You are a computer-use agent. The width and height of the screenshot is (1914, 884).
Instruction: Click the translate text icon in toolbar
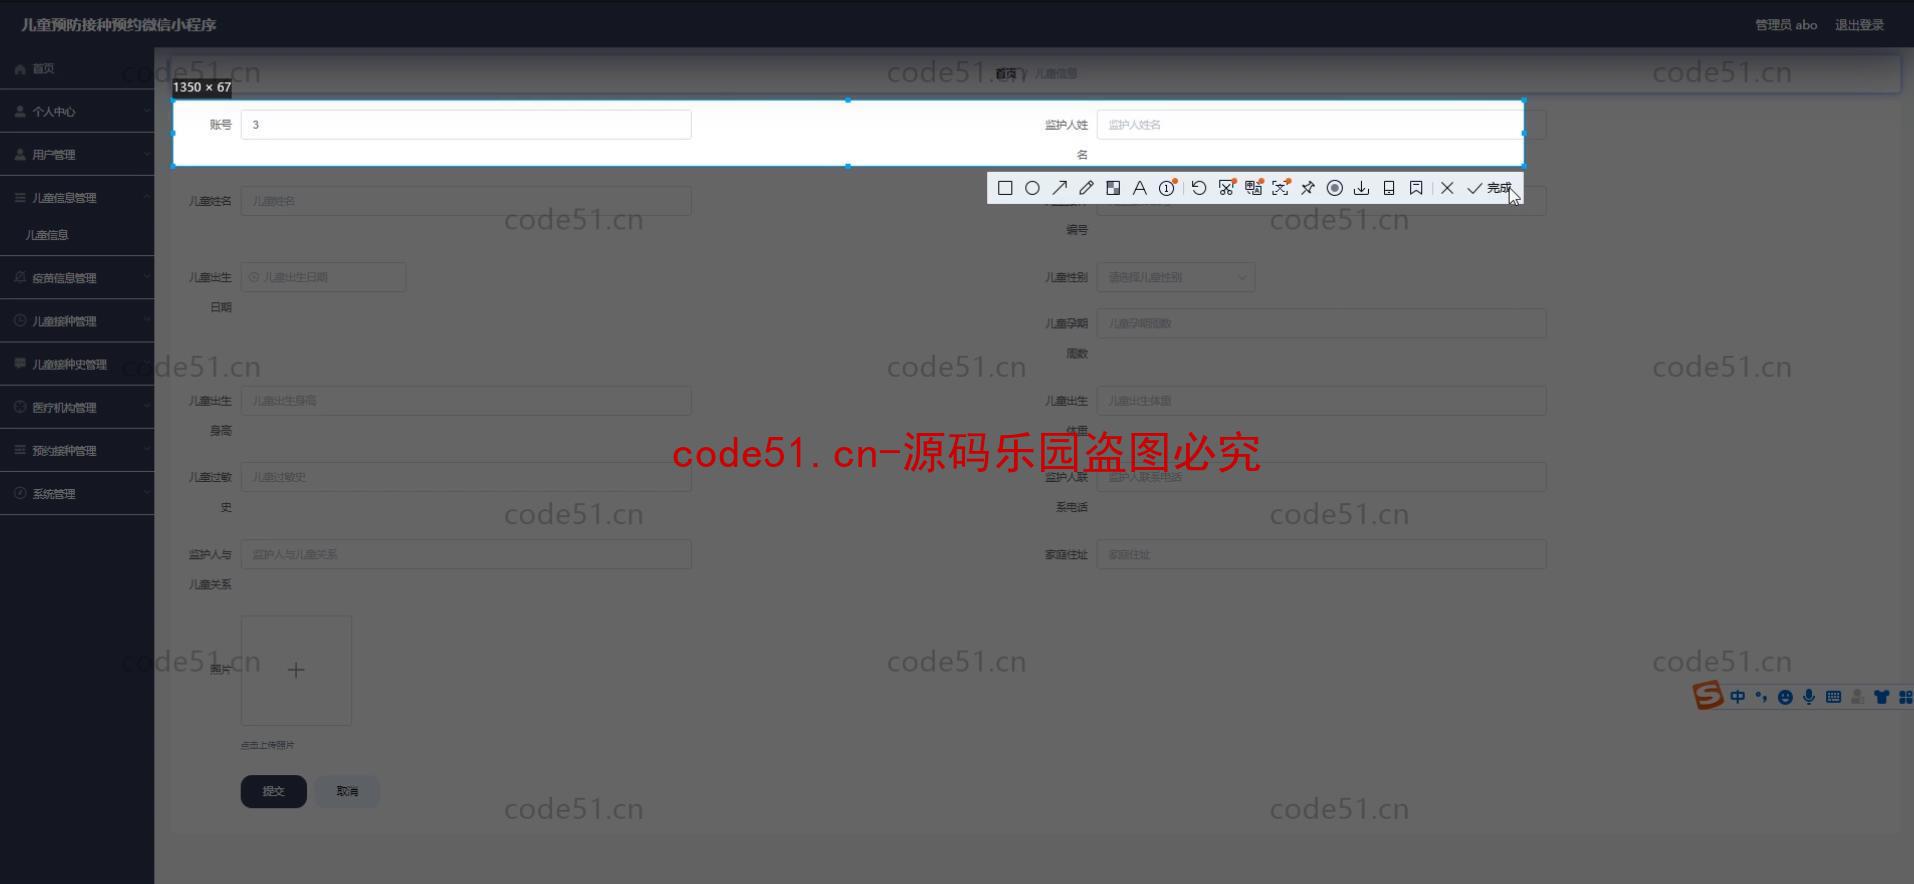point(1253,188)
